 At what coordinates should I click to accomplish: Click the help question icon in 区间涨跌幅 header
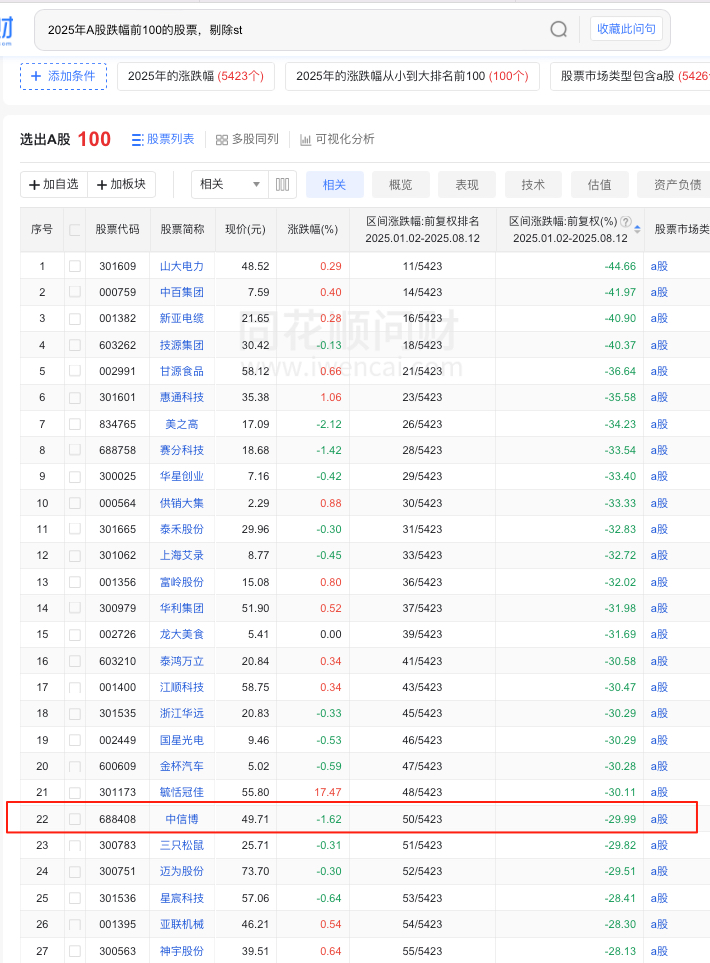(x=626, y=222)
